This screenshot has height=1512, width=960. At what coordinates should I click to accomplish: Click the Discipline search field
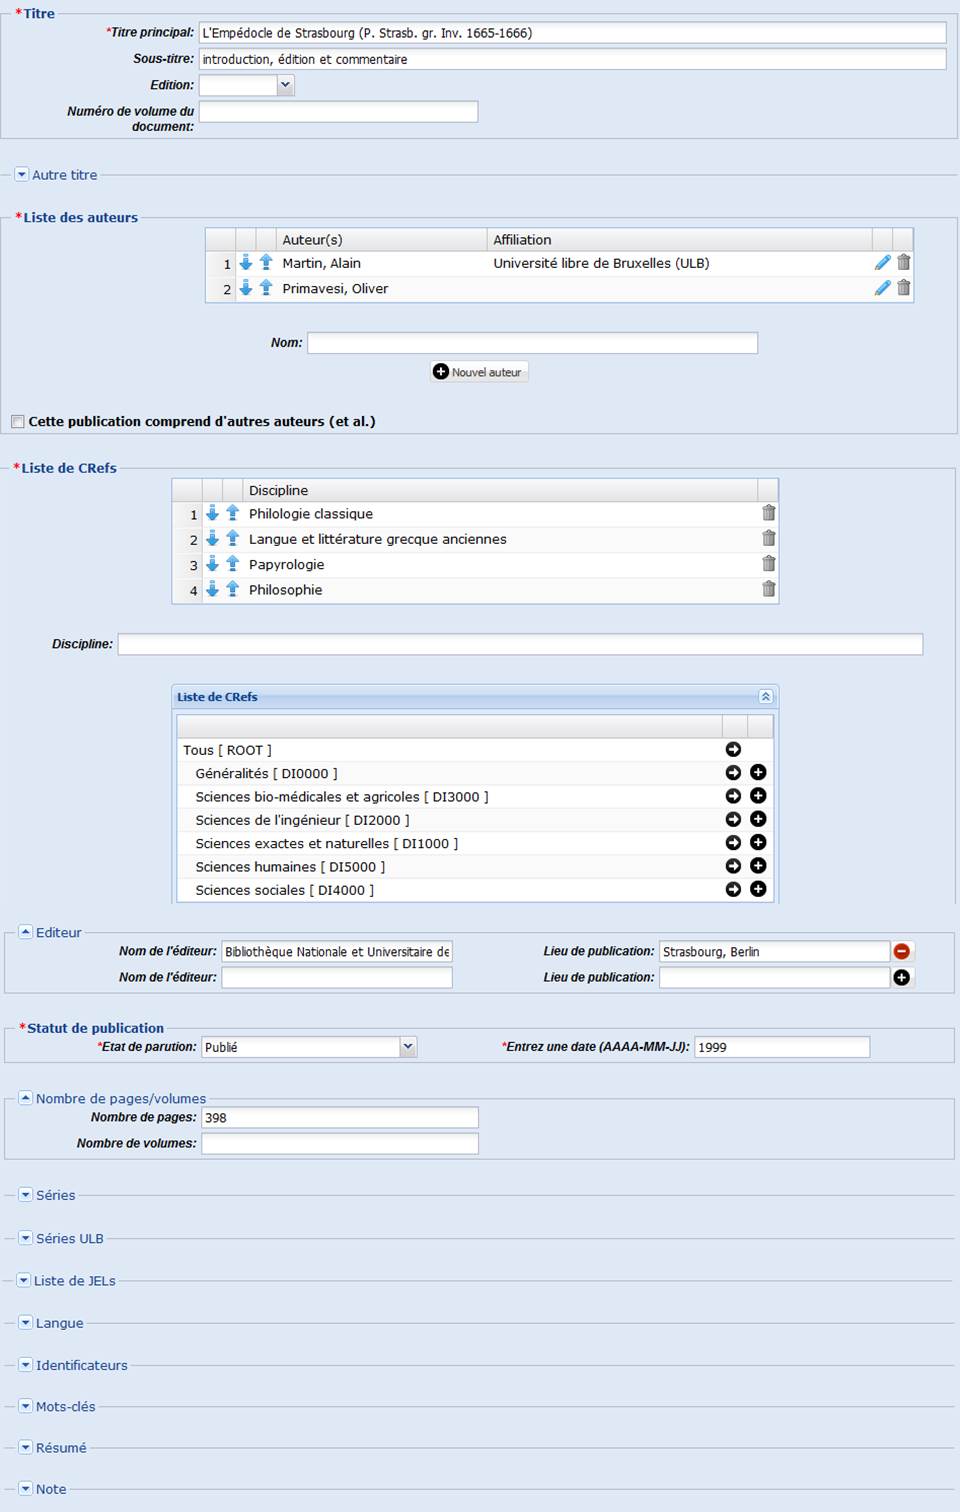click(520, 644)
